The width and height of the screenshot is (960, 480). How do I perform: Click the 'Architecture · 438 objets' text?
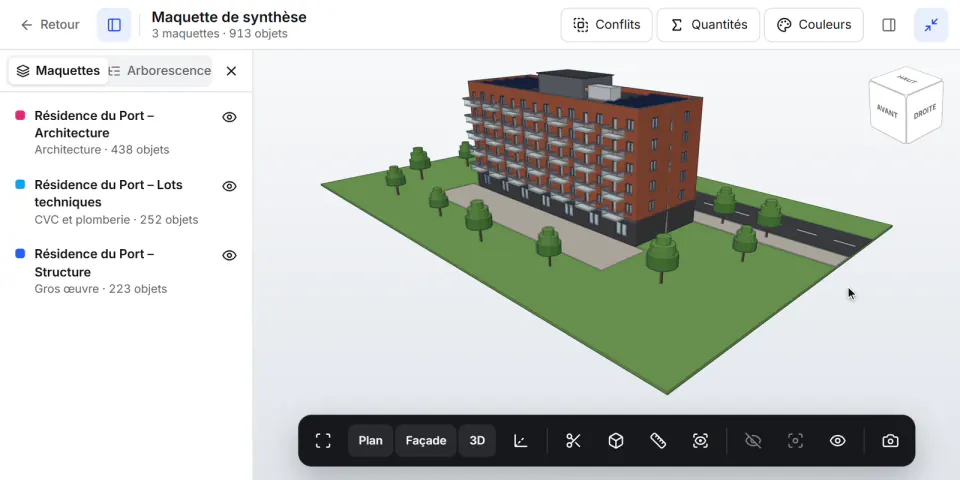click(x=102, y=150)
